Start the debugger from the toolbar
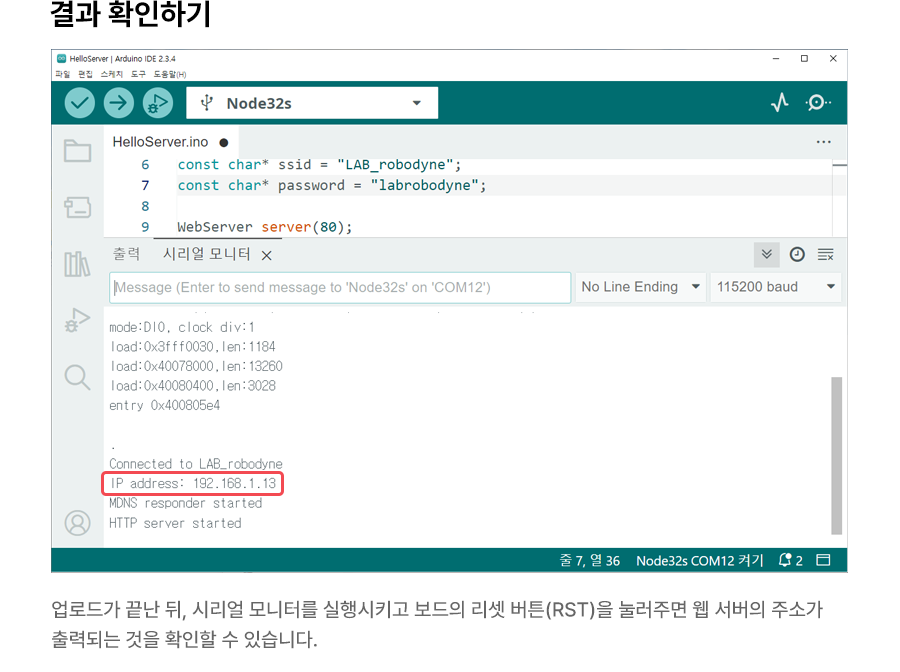The width and height of the screenshot is (900, 672). [x=157, y=103]
